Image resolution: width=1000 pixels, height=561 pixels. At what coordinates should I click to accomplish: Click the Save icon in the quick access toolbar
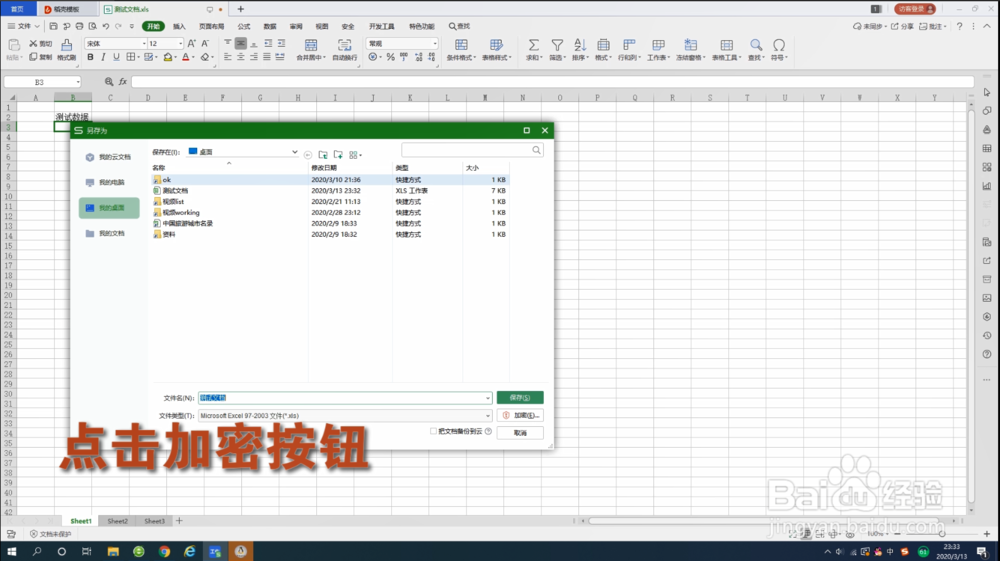tap(54, 26)
